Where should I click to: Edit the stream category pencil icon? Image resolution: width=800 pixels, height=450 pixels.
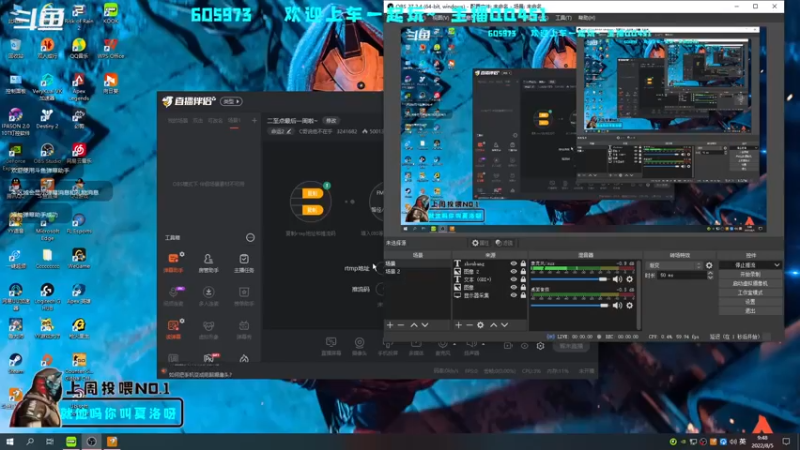pos(289,131)
